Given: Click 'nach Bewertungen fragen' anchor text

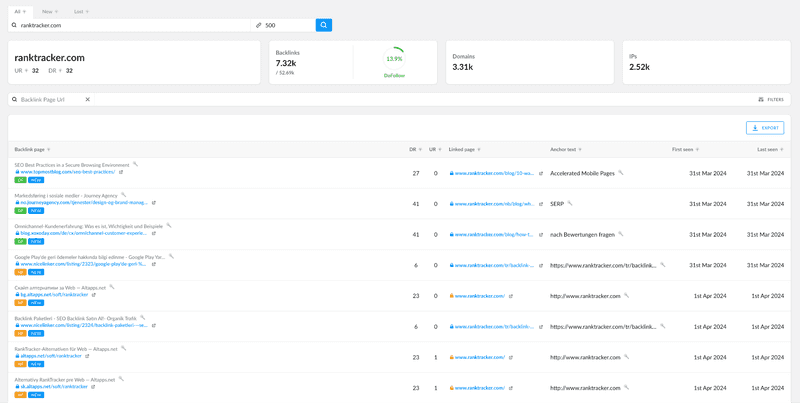Looking at the screenshot, I should point(582,235).
